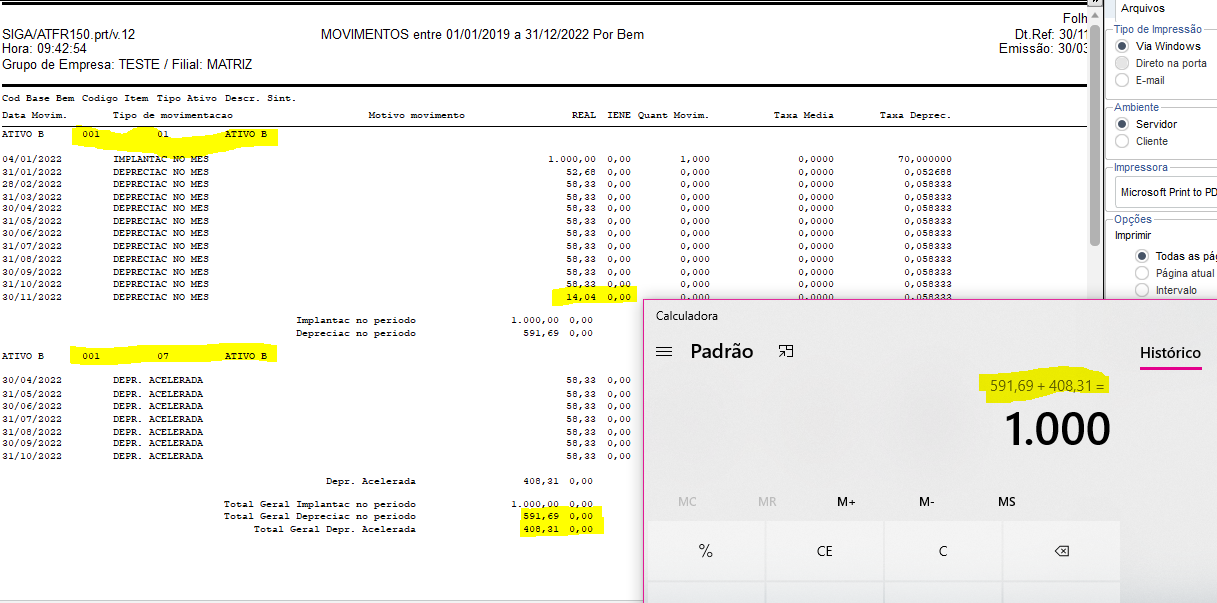The image size is (1217, 603).
Task: Click the 1.000 result in Calculator display
Action: pyautogui.click(x=1057, y=430)
